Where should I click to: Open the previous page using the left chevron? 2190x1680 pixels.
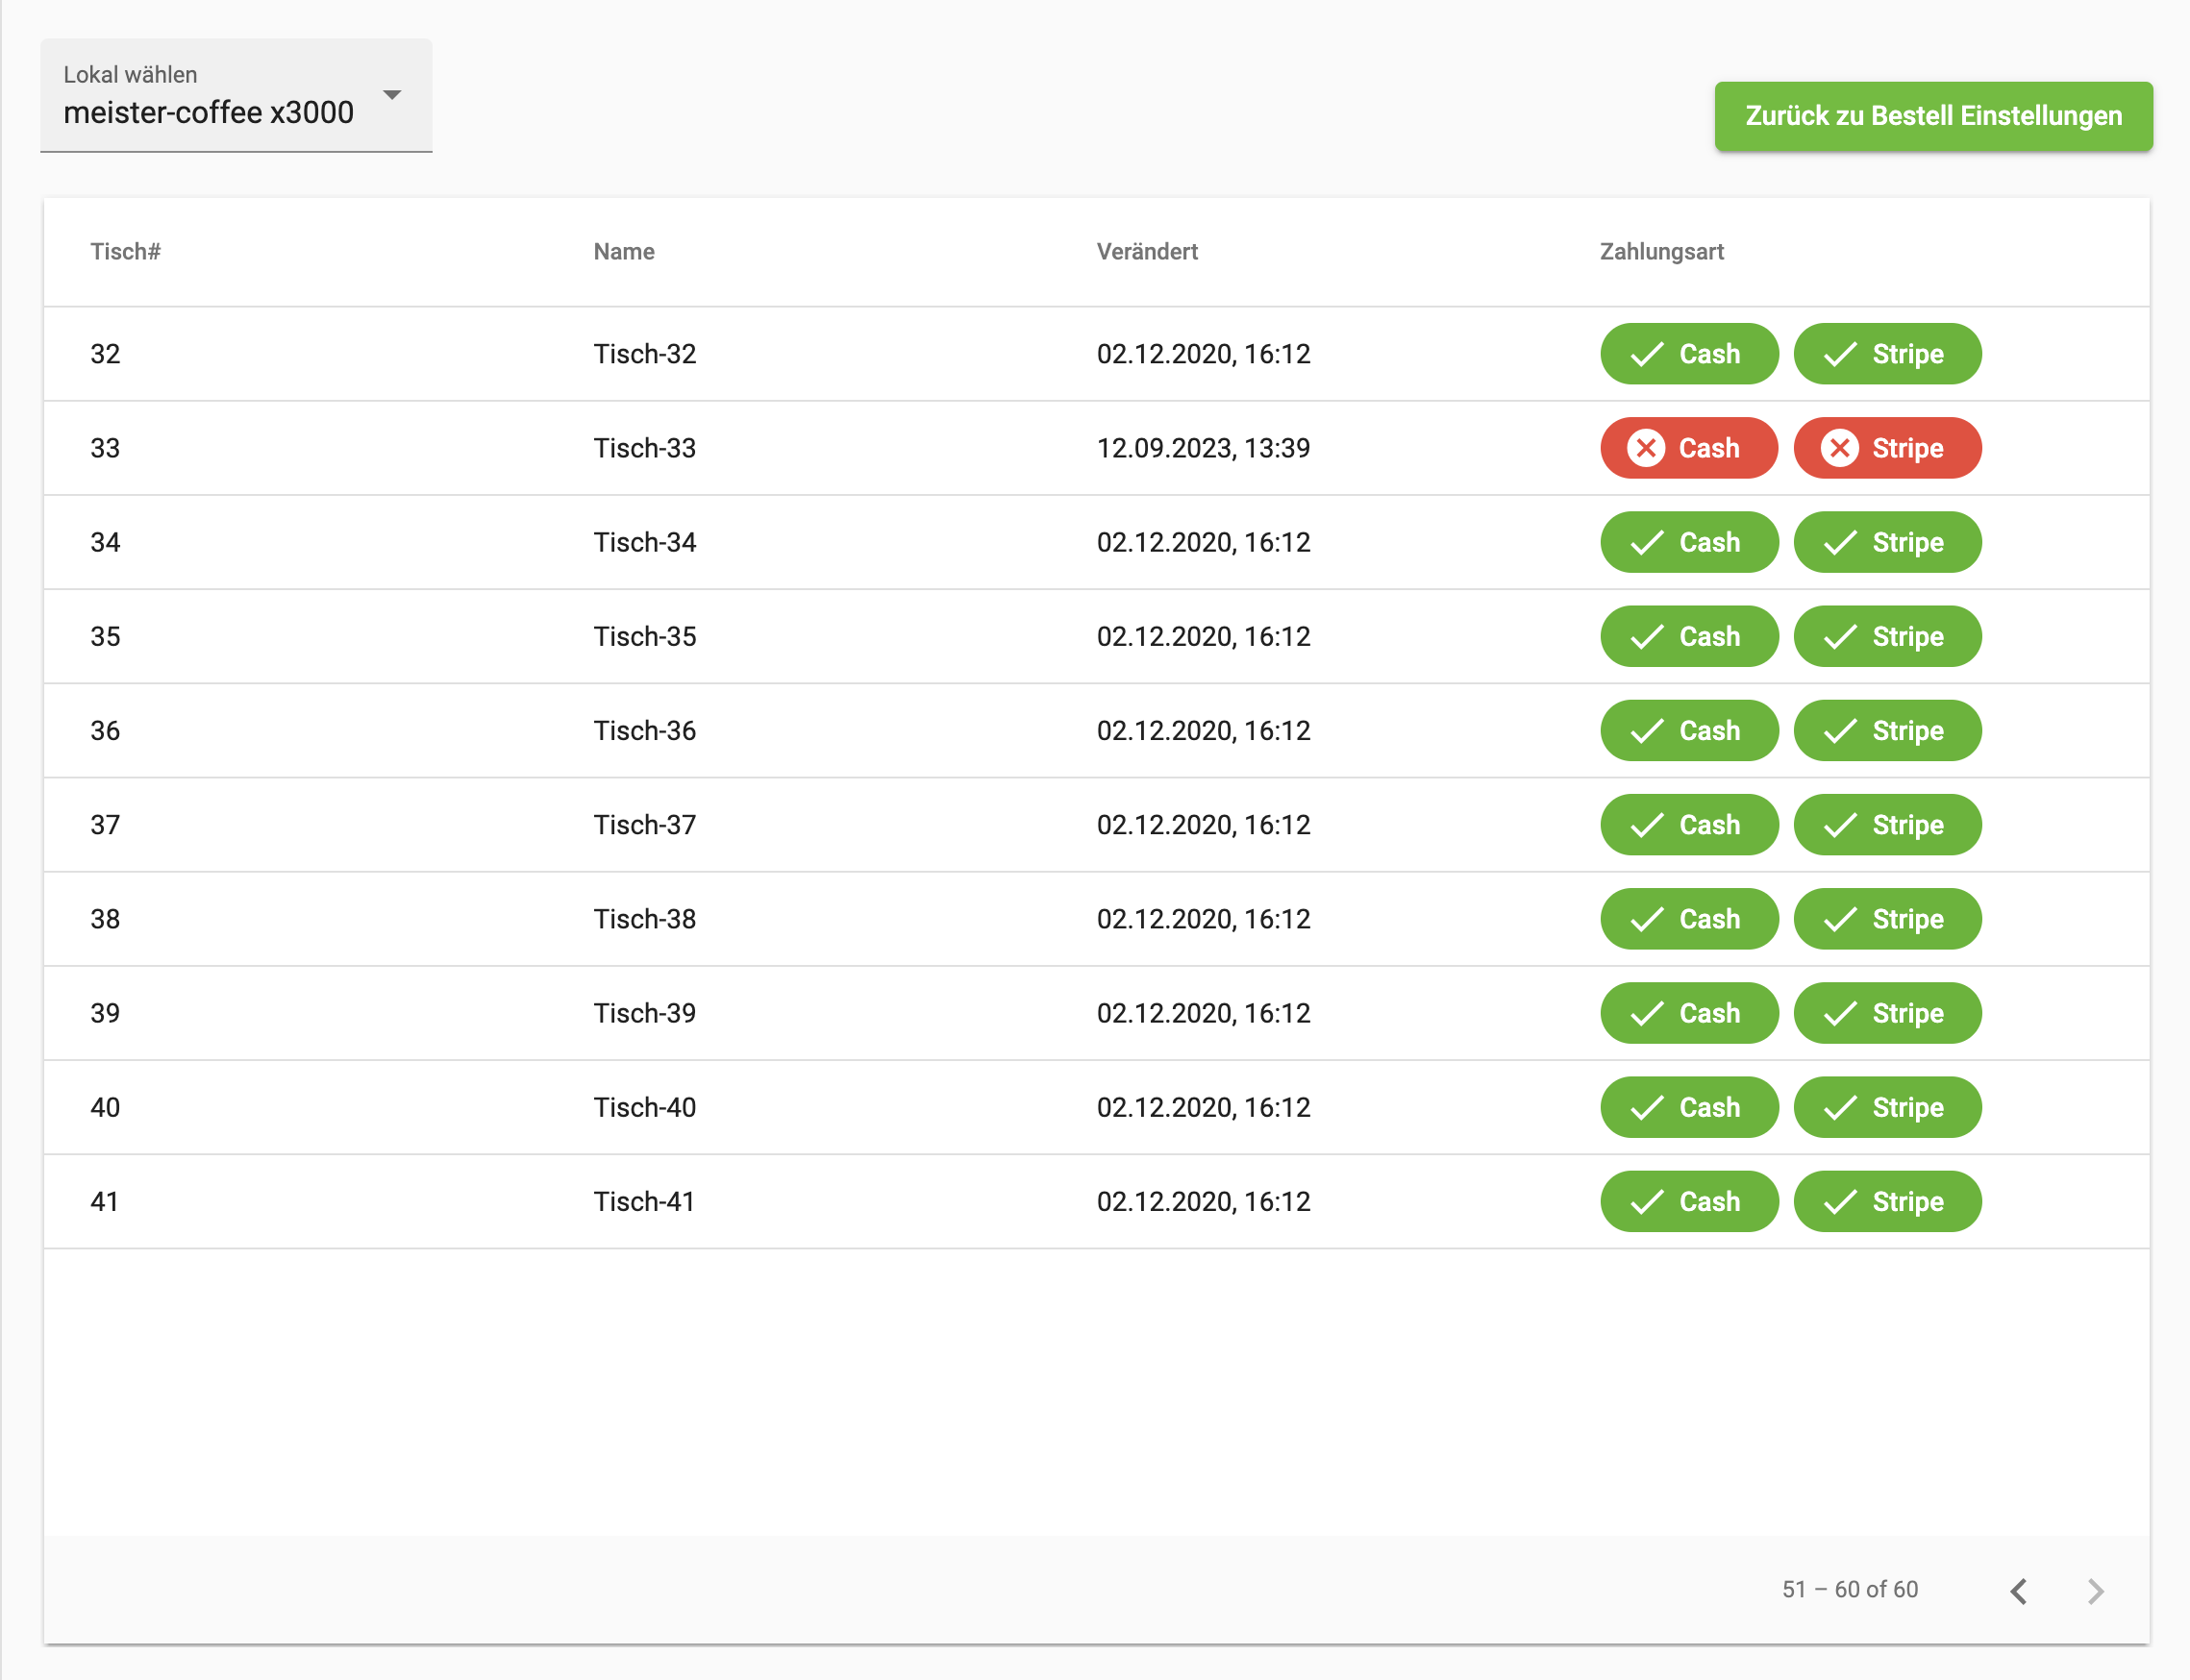tap(2020, 1590)
